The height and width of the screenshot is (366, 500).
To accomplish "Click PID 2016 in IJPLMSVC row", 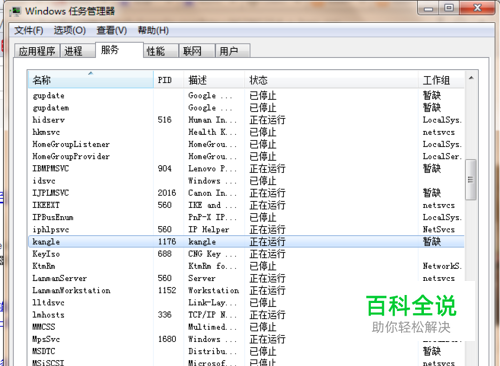I will (x=167, y=193).
